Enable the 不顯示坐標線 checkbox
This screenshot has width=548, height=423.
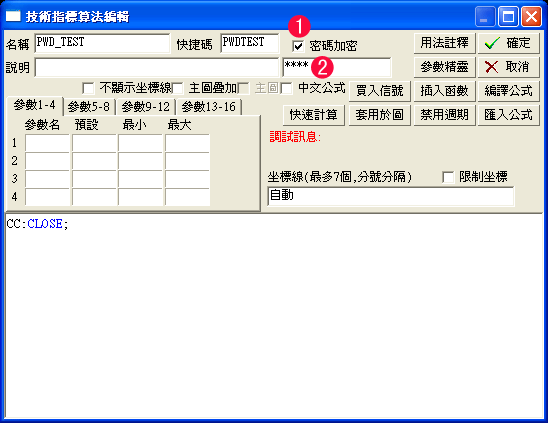(88, 88)
